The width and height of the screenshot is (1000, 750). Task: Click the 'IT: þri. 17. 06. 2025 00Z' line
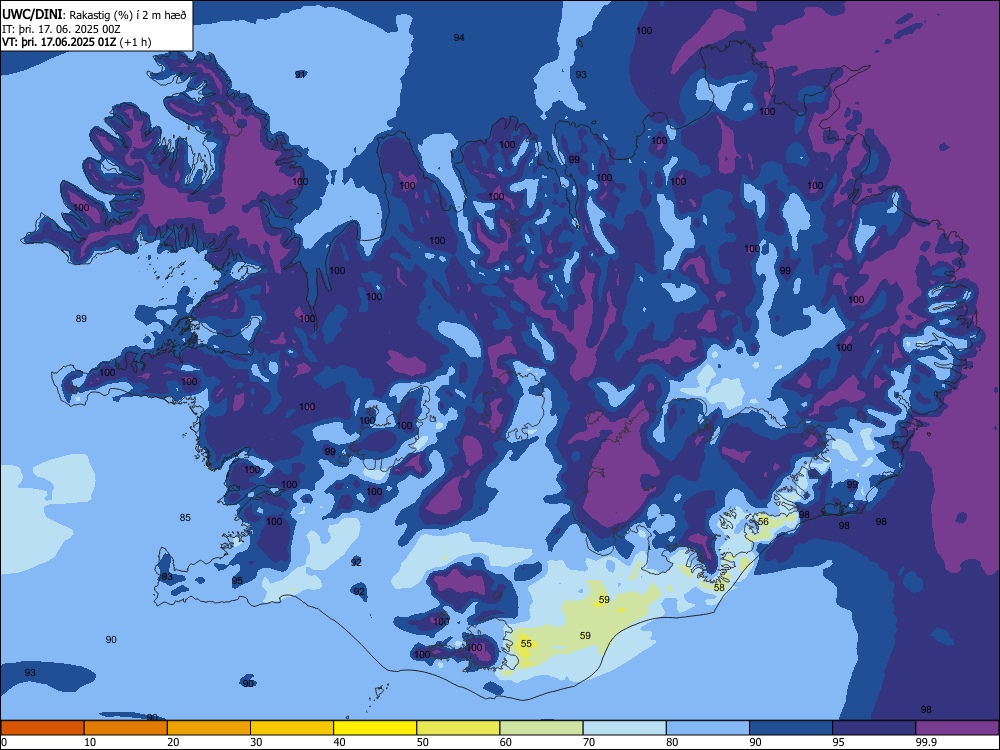coord(61,29)
